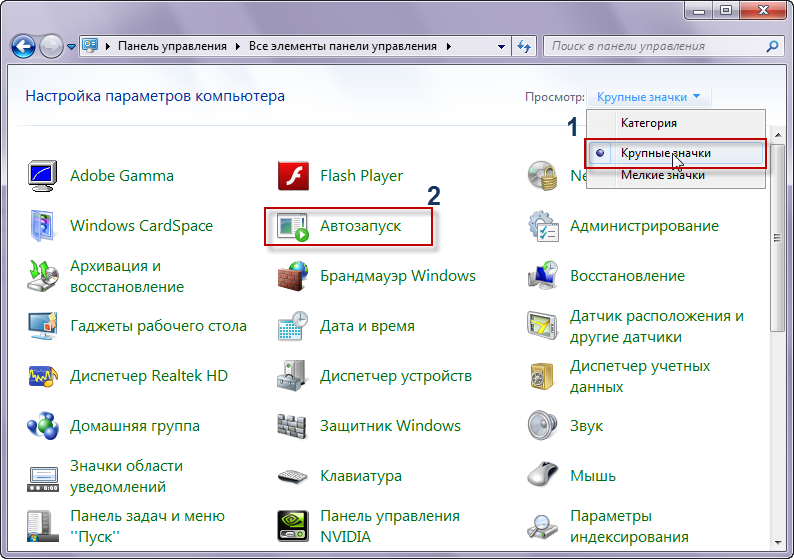Open the Администрирование gear icon

coord(543,226)
